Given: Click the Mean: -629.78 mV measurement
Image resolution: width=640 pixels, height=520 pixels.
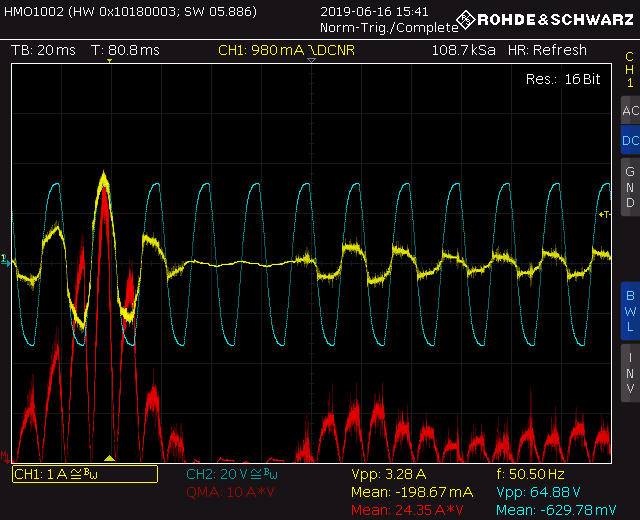Looking at the screenshot, I should [x=556, y=510].
